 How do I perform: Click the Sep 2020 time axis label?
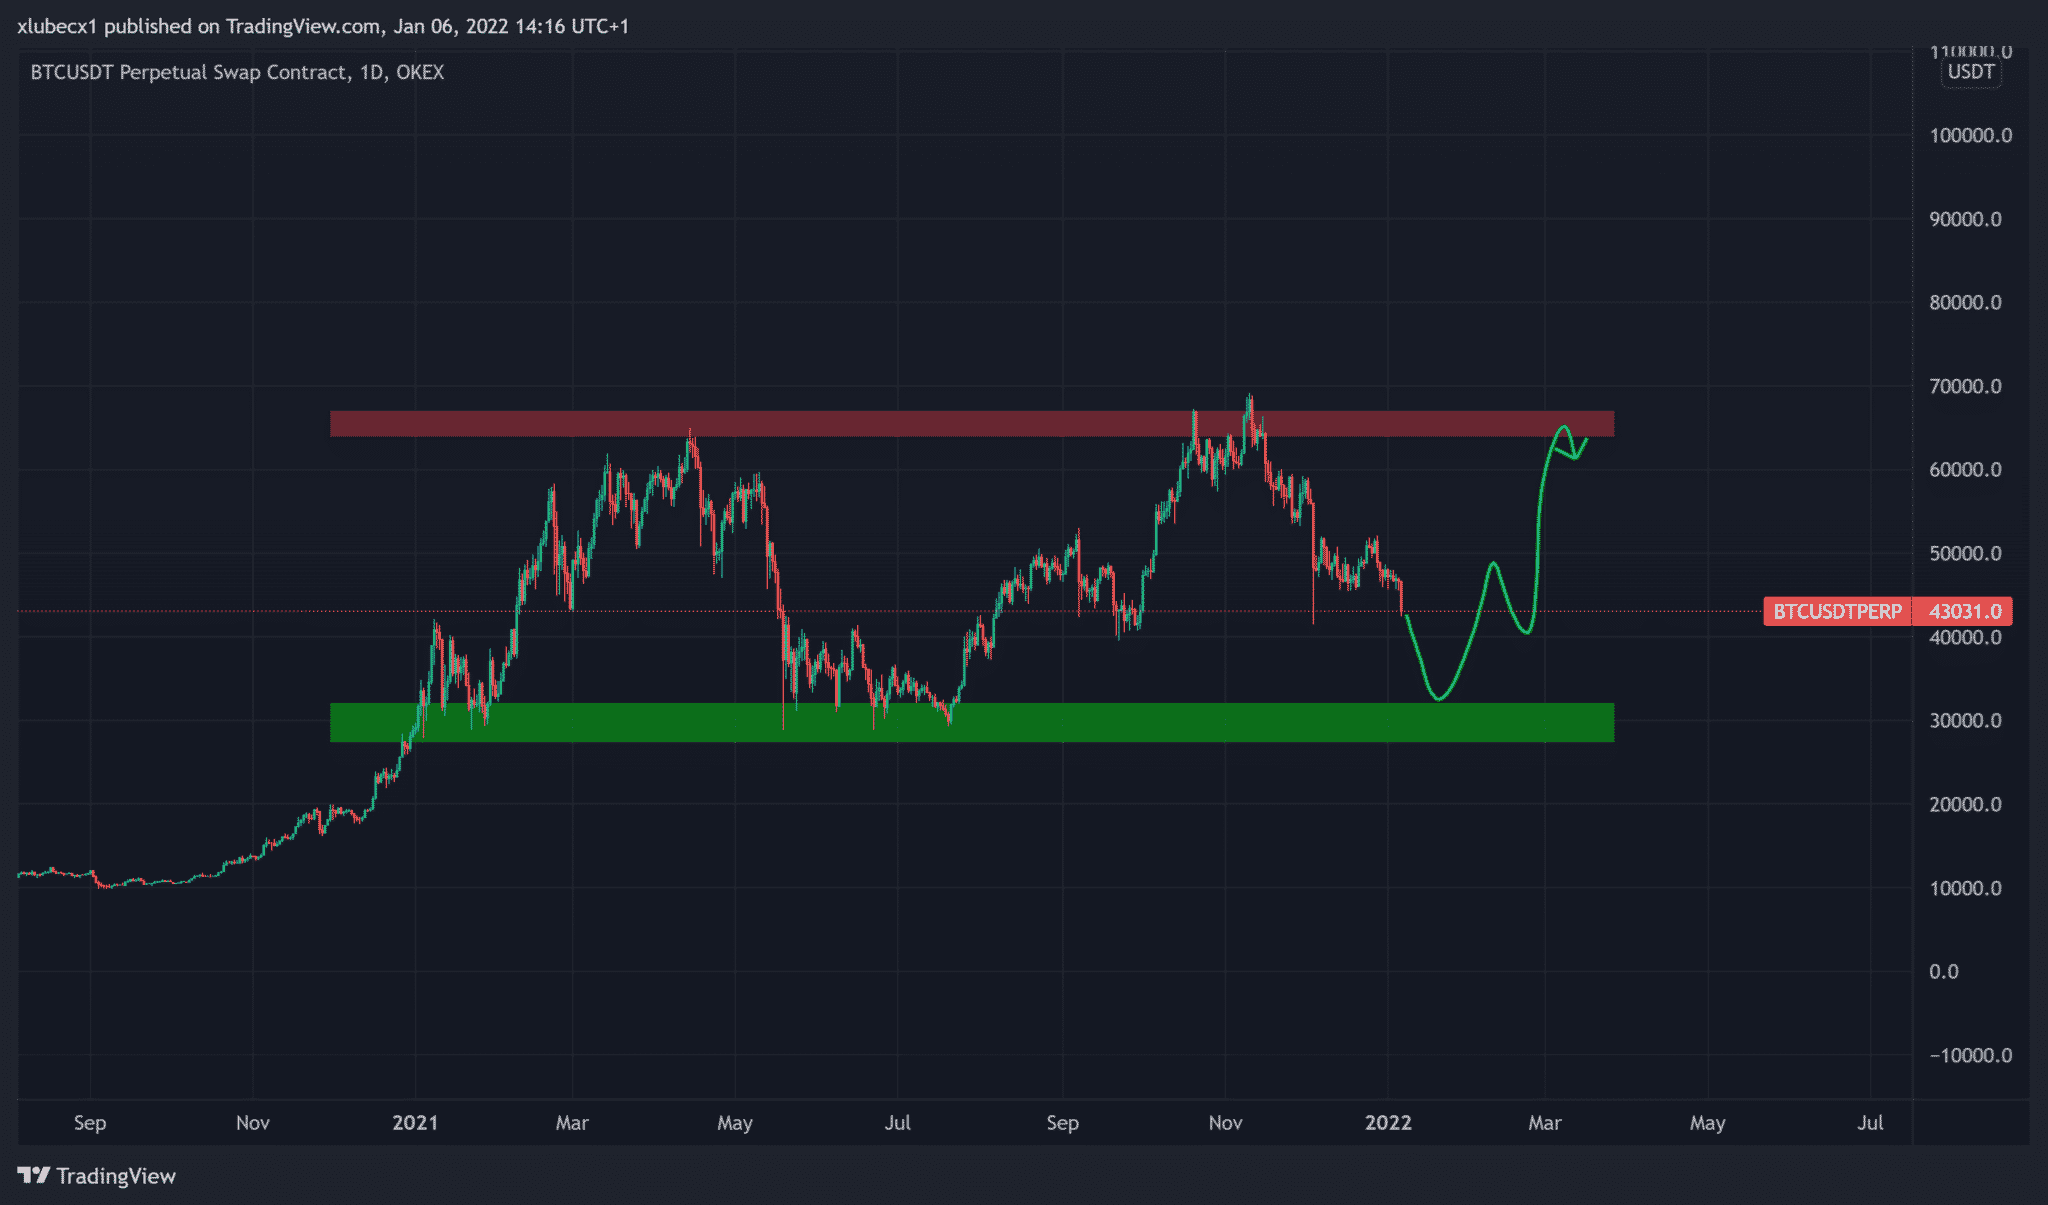click(x=90, y=1122)
